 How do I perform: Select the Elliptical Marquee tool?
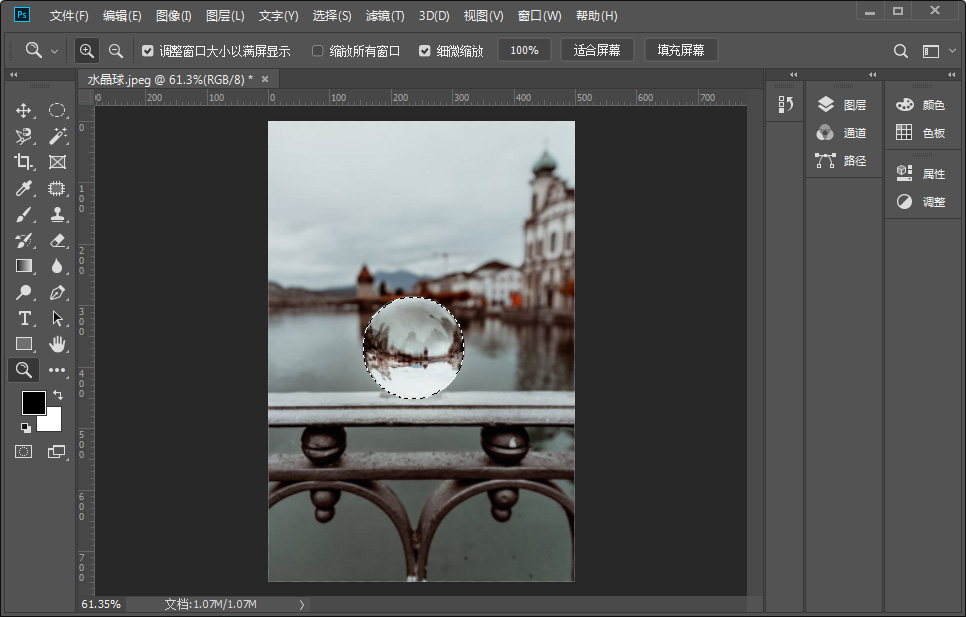pyautogui.click(x=57, y=110)
